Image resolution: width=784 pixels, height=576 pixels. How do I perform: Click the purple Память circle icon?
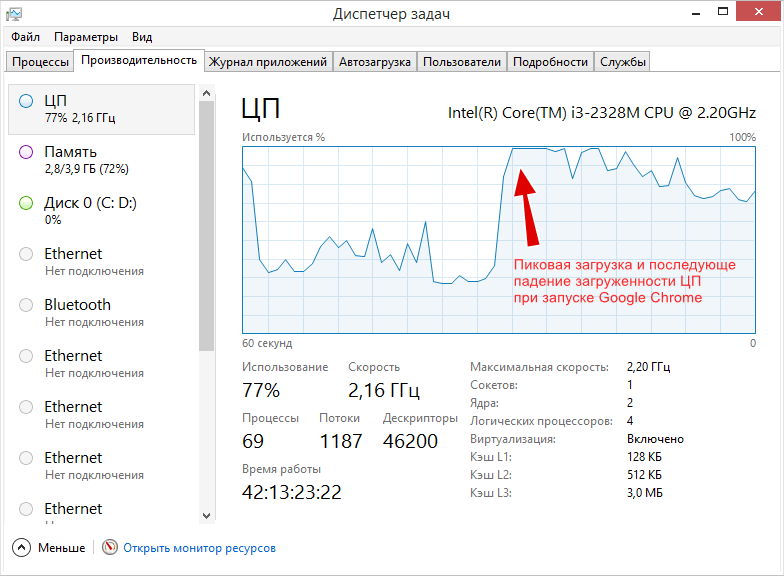tap(26, 152)
